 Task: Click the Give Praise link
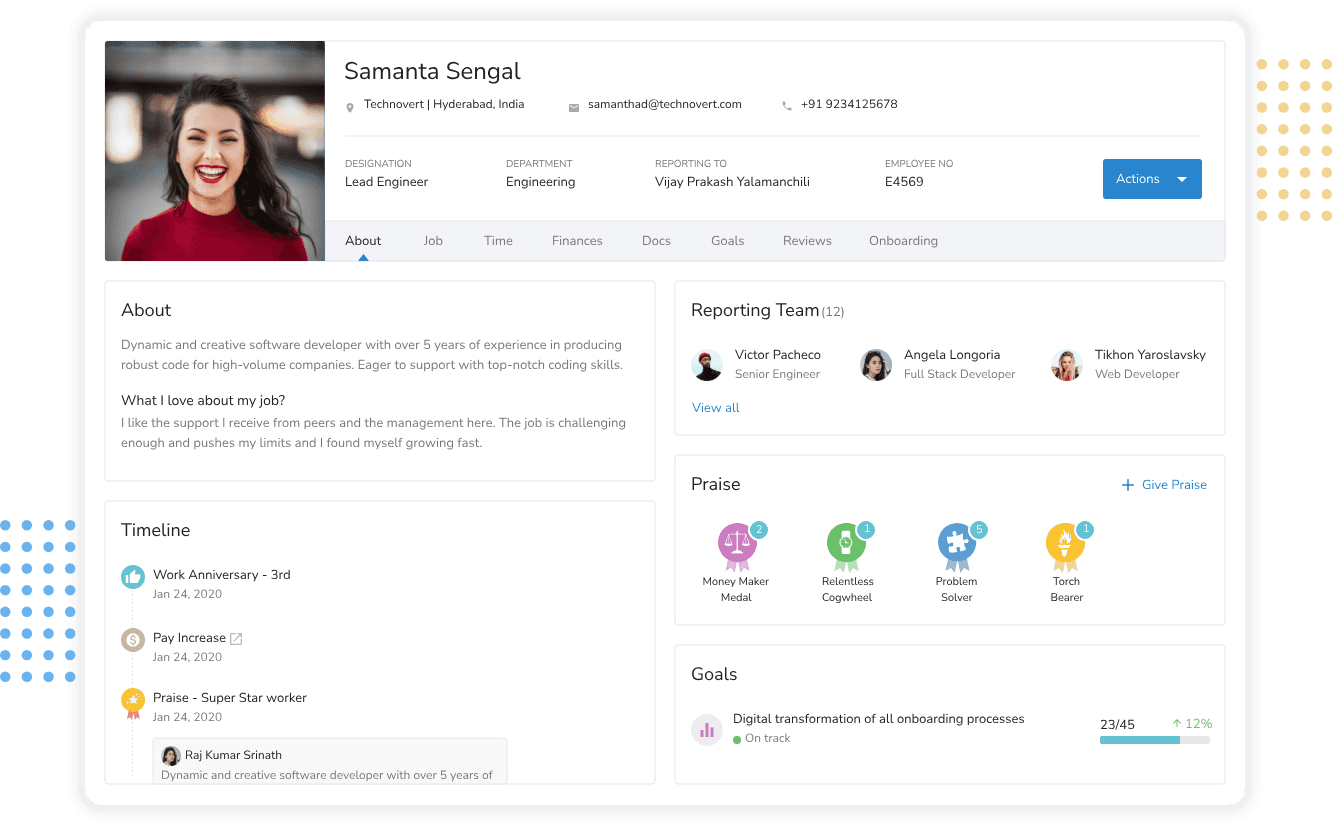1174,485
